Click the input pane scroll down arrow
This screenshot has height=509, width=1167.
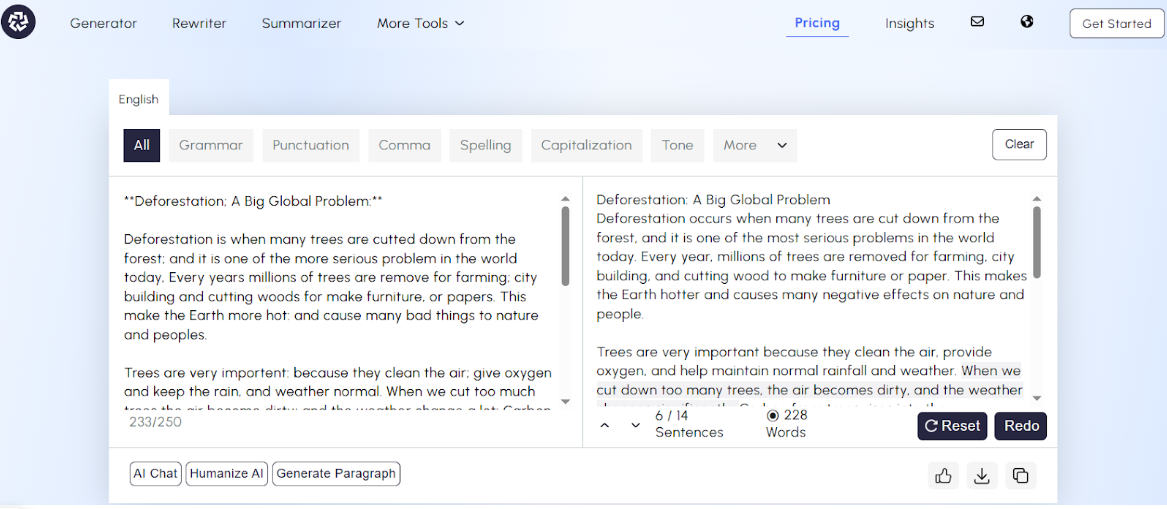pos(565,401)
